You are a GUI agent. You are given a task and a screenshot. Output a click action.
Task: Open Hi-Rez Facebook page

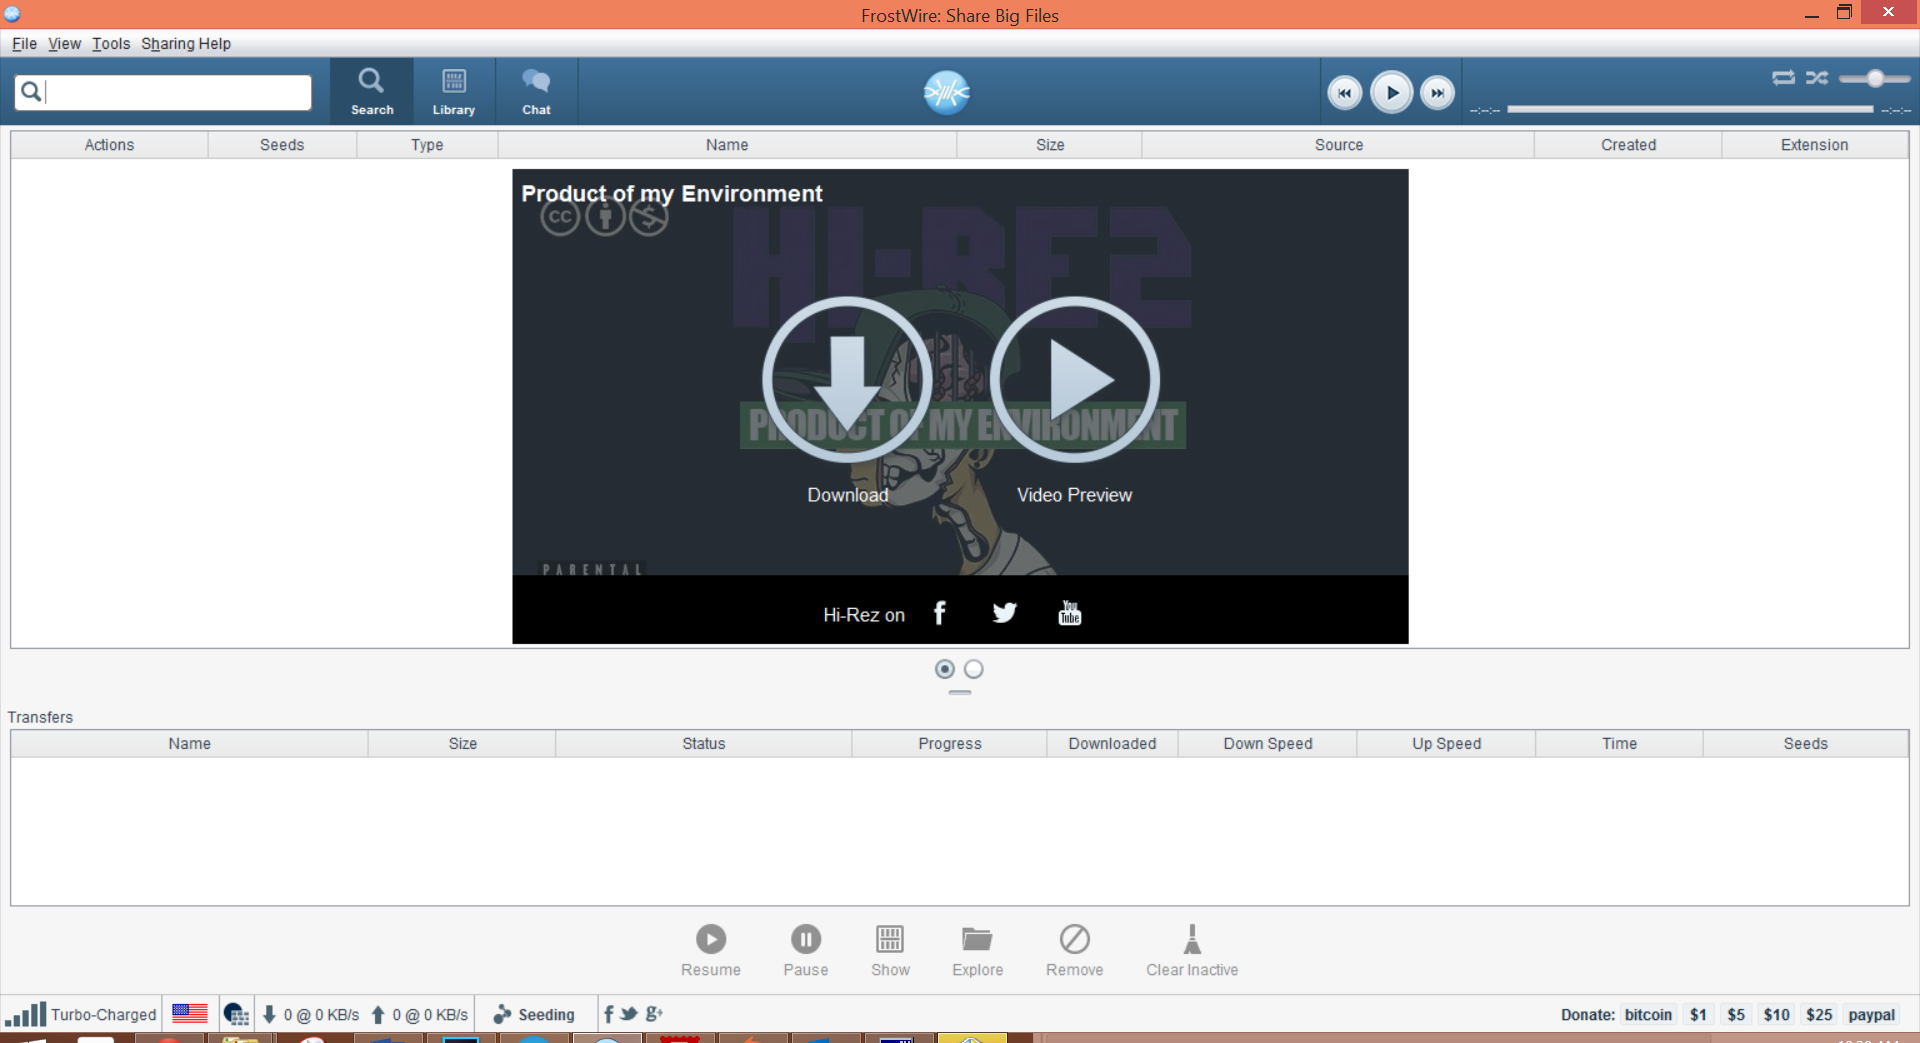pos(939,613)
